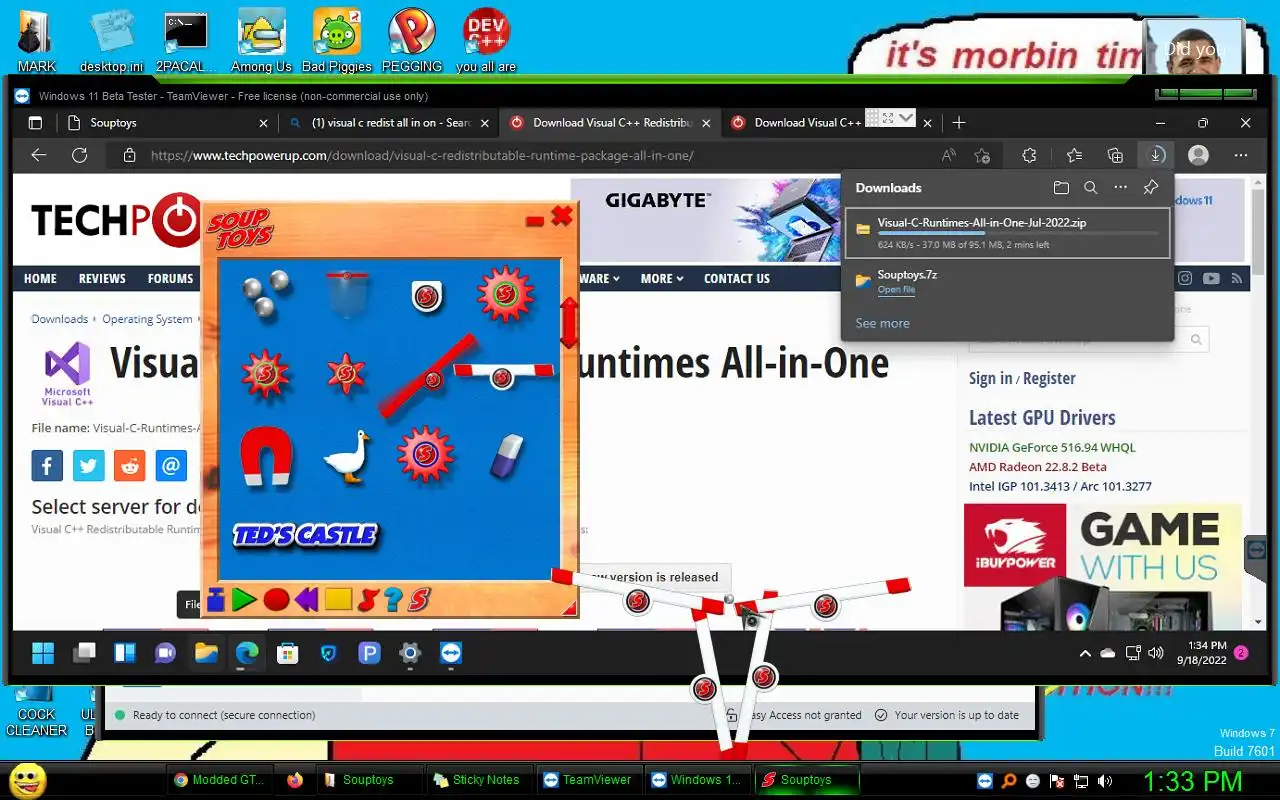Open AMD Radeon 22.8.2 Beta driver link
The height and width of the screenshot is (800, 1280).
(1038, 467)
